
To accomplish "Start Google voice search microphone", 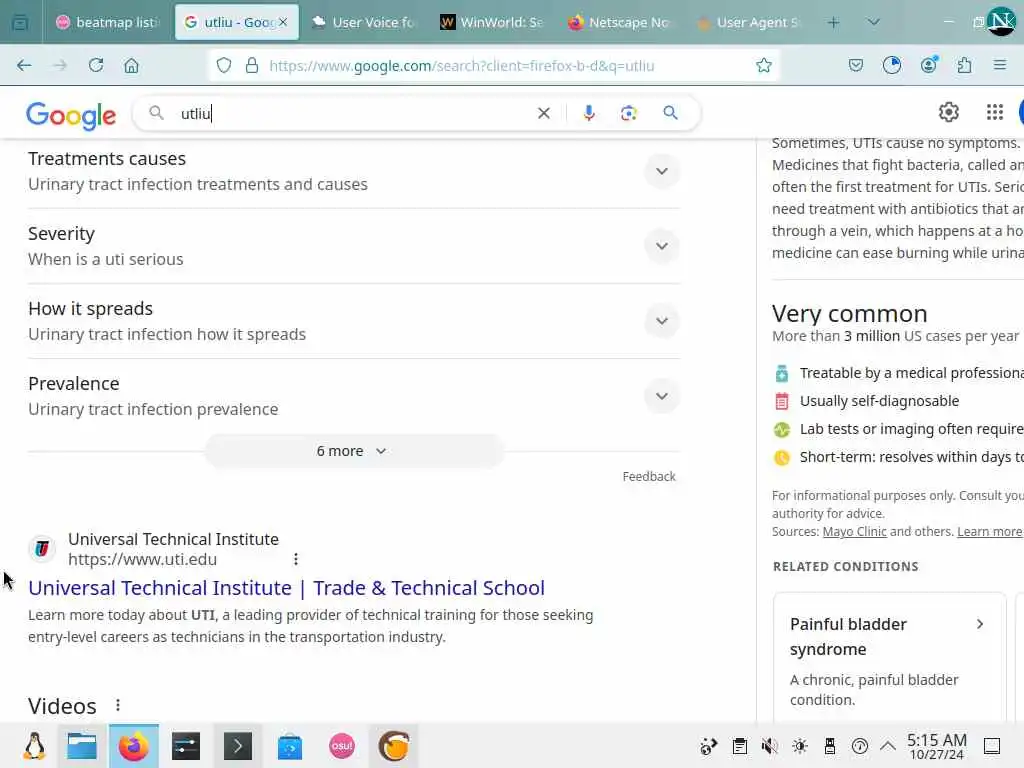I will click(x=588, y=113).
